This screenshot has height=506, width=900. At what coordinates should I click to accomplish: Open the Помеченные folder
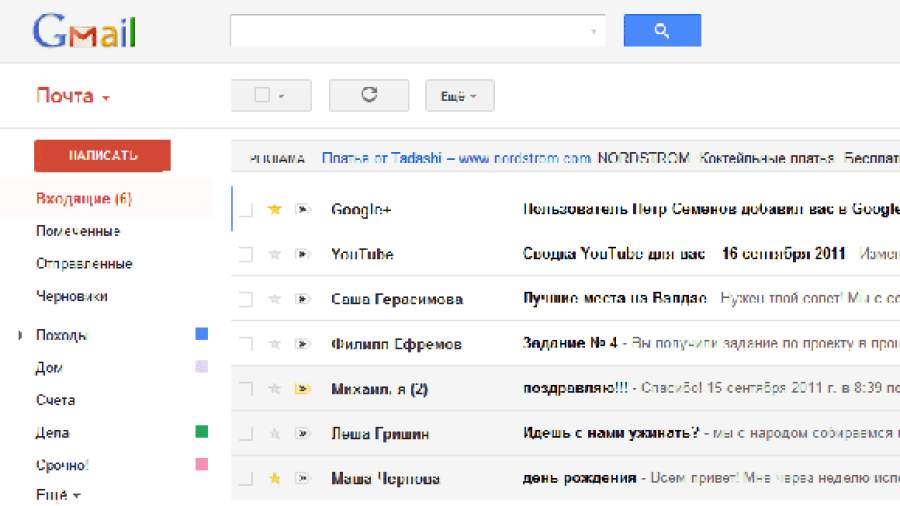[78, 231]
